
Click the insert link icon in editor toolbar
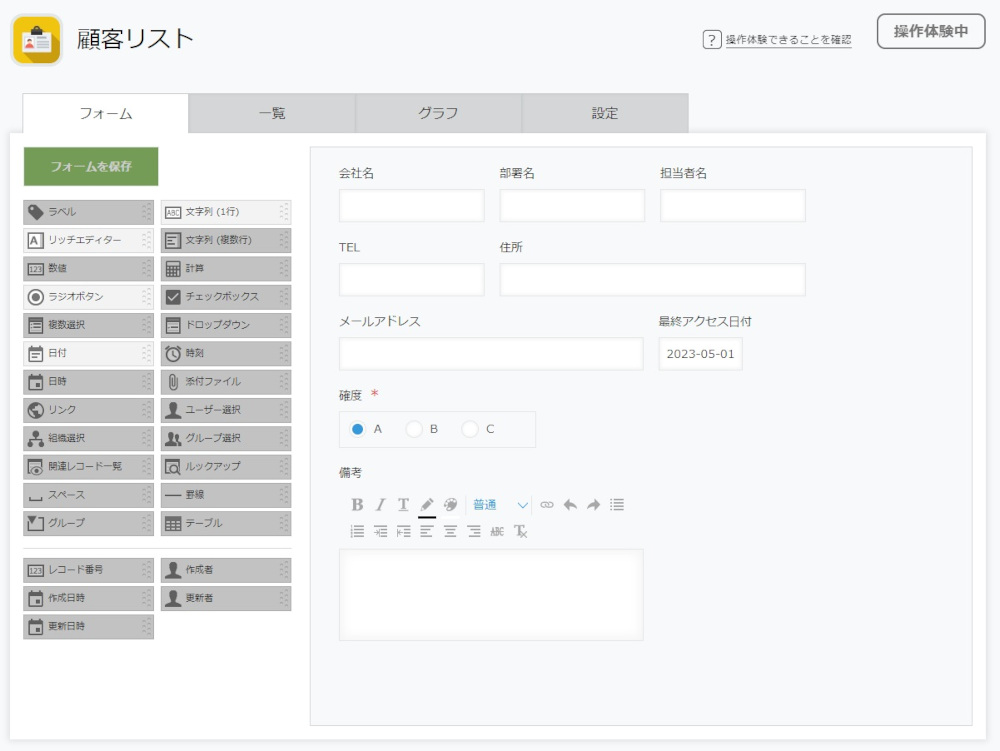547,505
